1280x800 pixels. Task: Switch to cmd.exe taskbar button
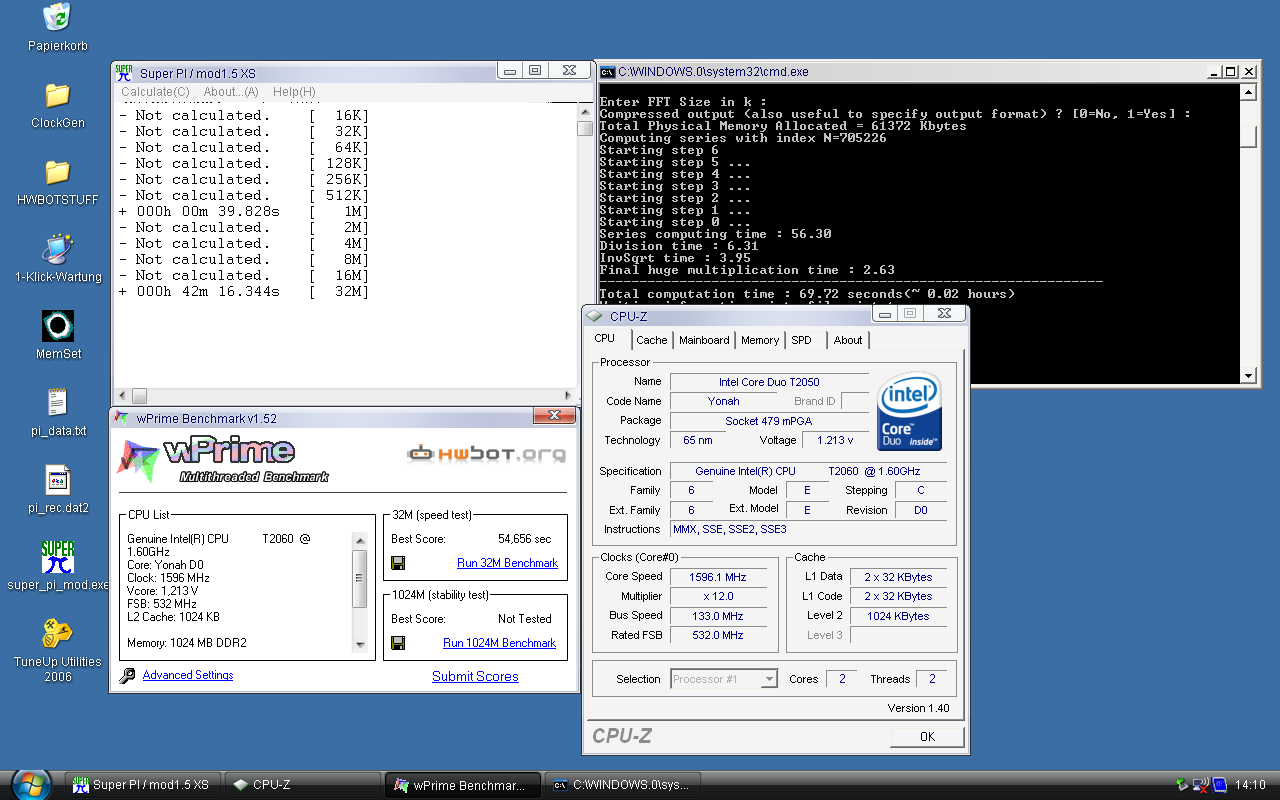pos(622,785)
